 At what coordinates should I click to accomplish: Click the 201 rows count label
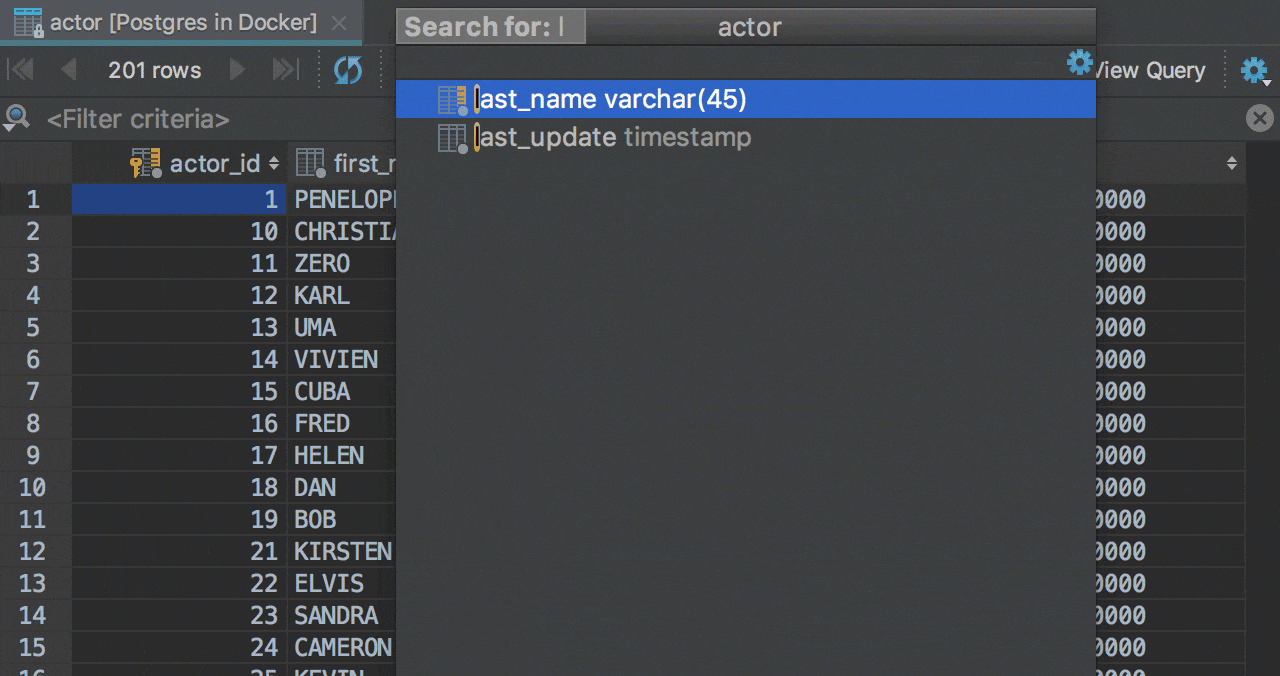point(154,70)
